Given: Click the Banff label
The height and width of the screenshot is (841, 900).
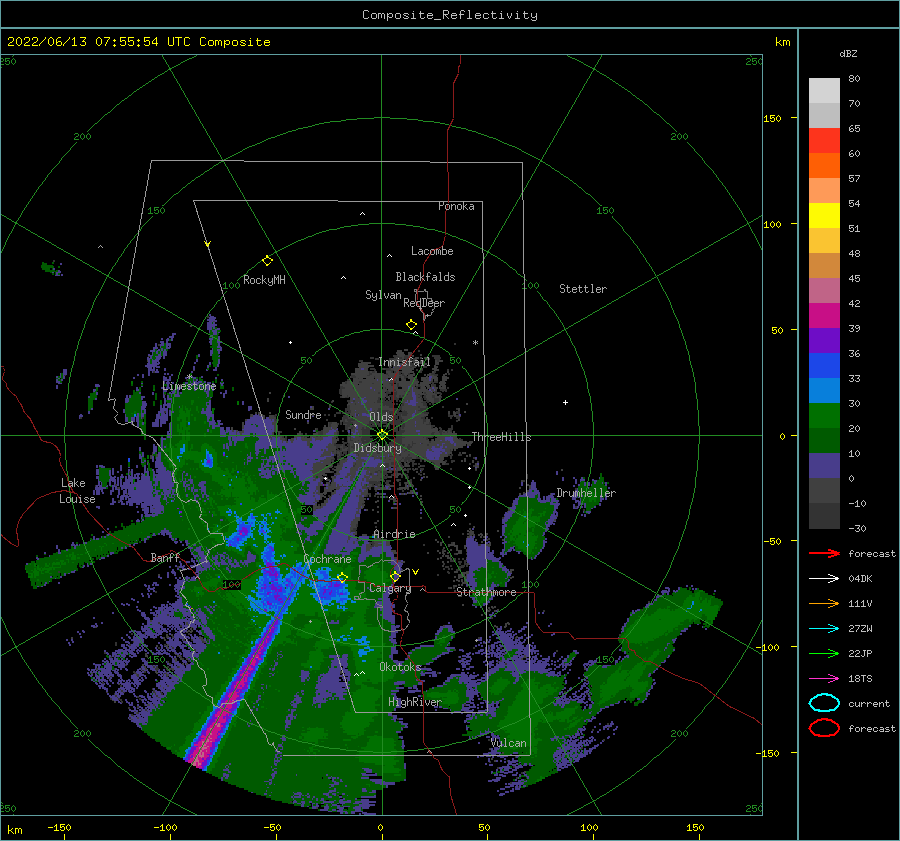Looking at the screenshot, I should pyautogui.click(x=165, y=557).
